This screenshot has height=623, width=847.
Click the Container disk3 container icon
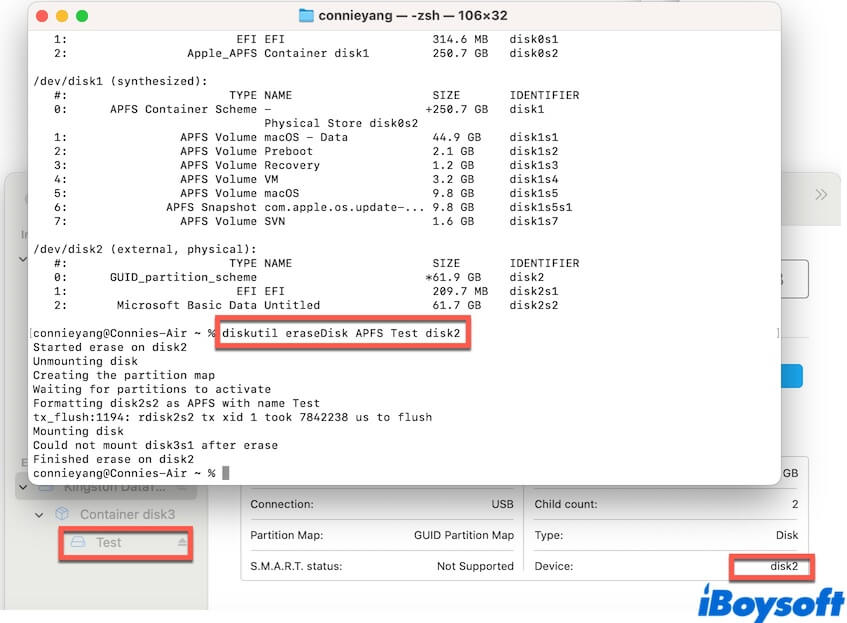(x=63, y=514)
